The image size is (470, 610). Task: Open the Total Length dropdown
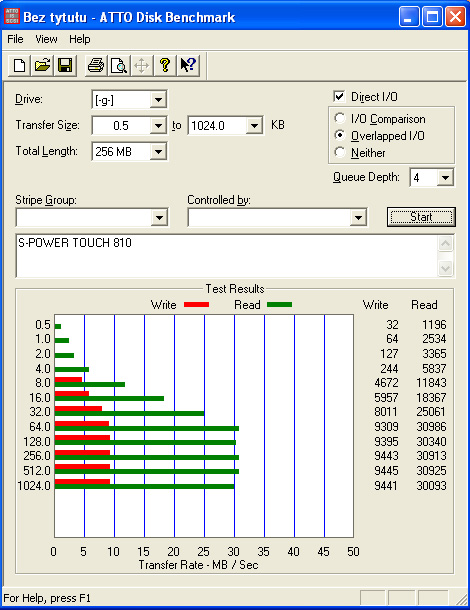(158, 151)
